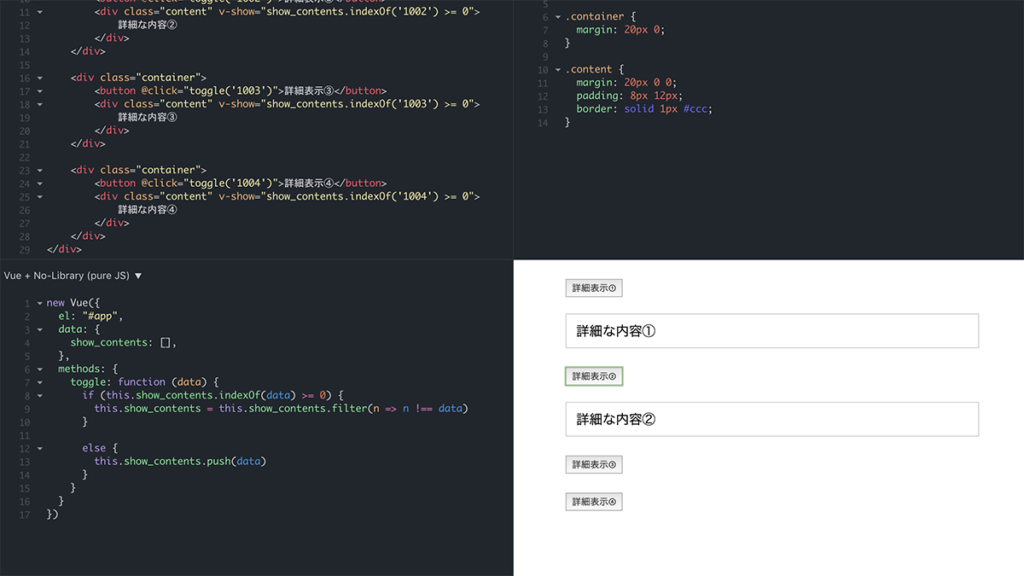This screenshot has width=1024, height=576.
Task: Open the Vue + No-Library framework dropdown
Action: click(x=73, y=275)
